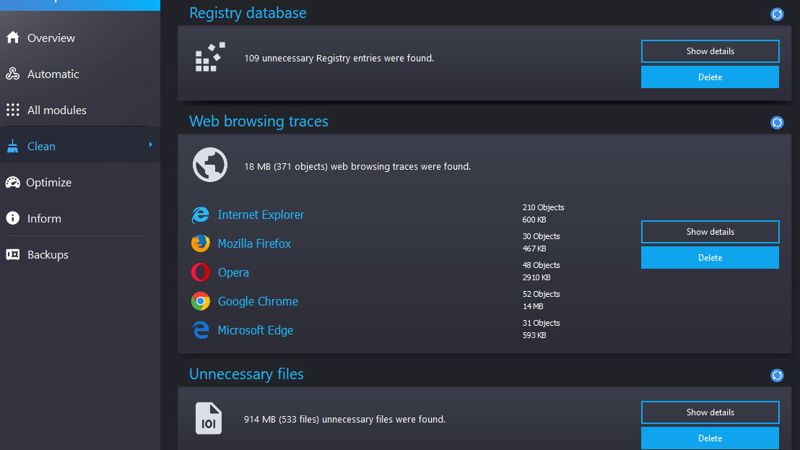
Task: Click the Clean broom icon
Action: (x=13, y=146)
